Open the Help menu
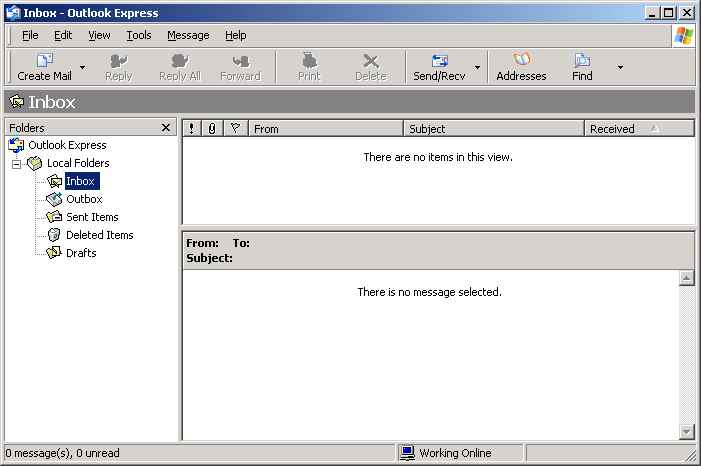Screen dimensions: 701x466 click(236, 35)
